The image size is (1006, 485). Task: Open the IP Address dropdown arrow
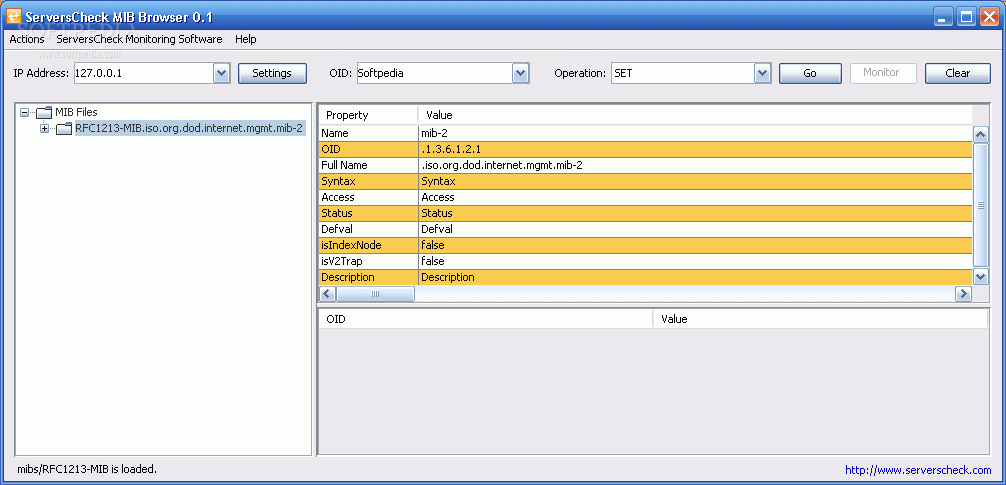coord(221,73)
